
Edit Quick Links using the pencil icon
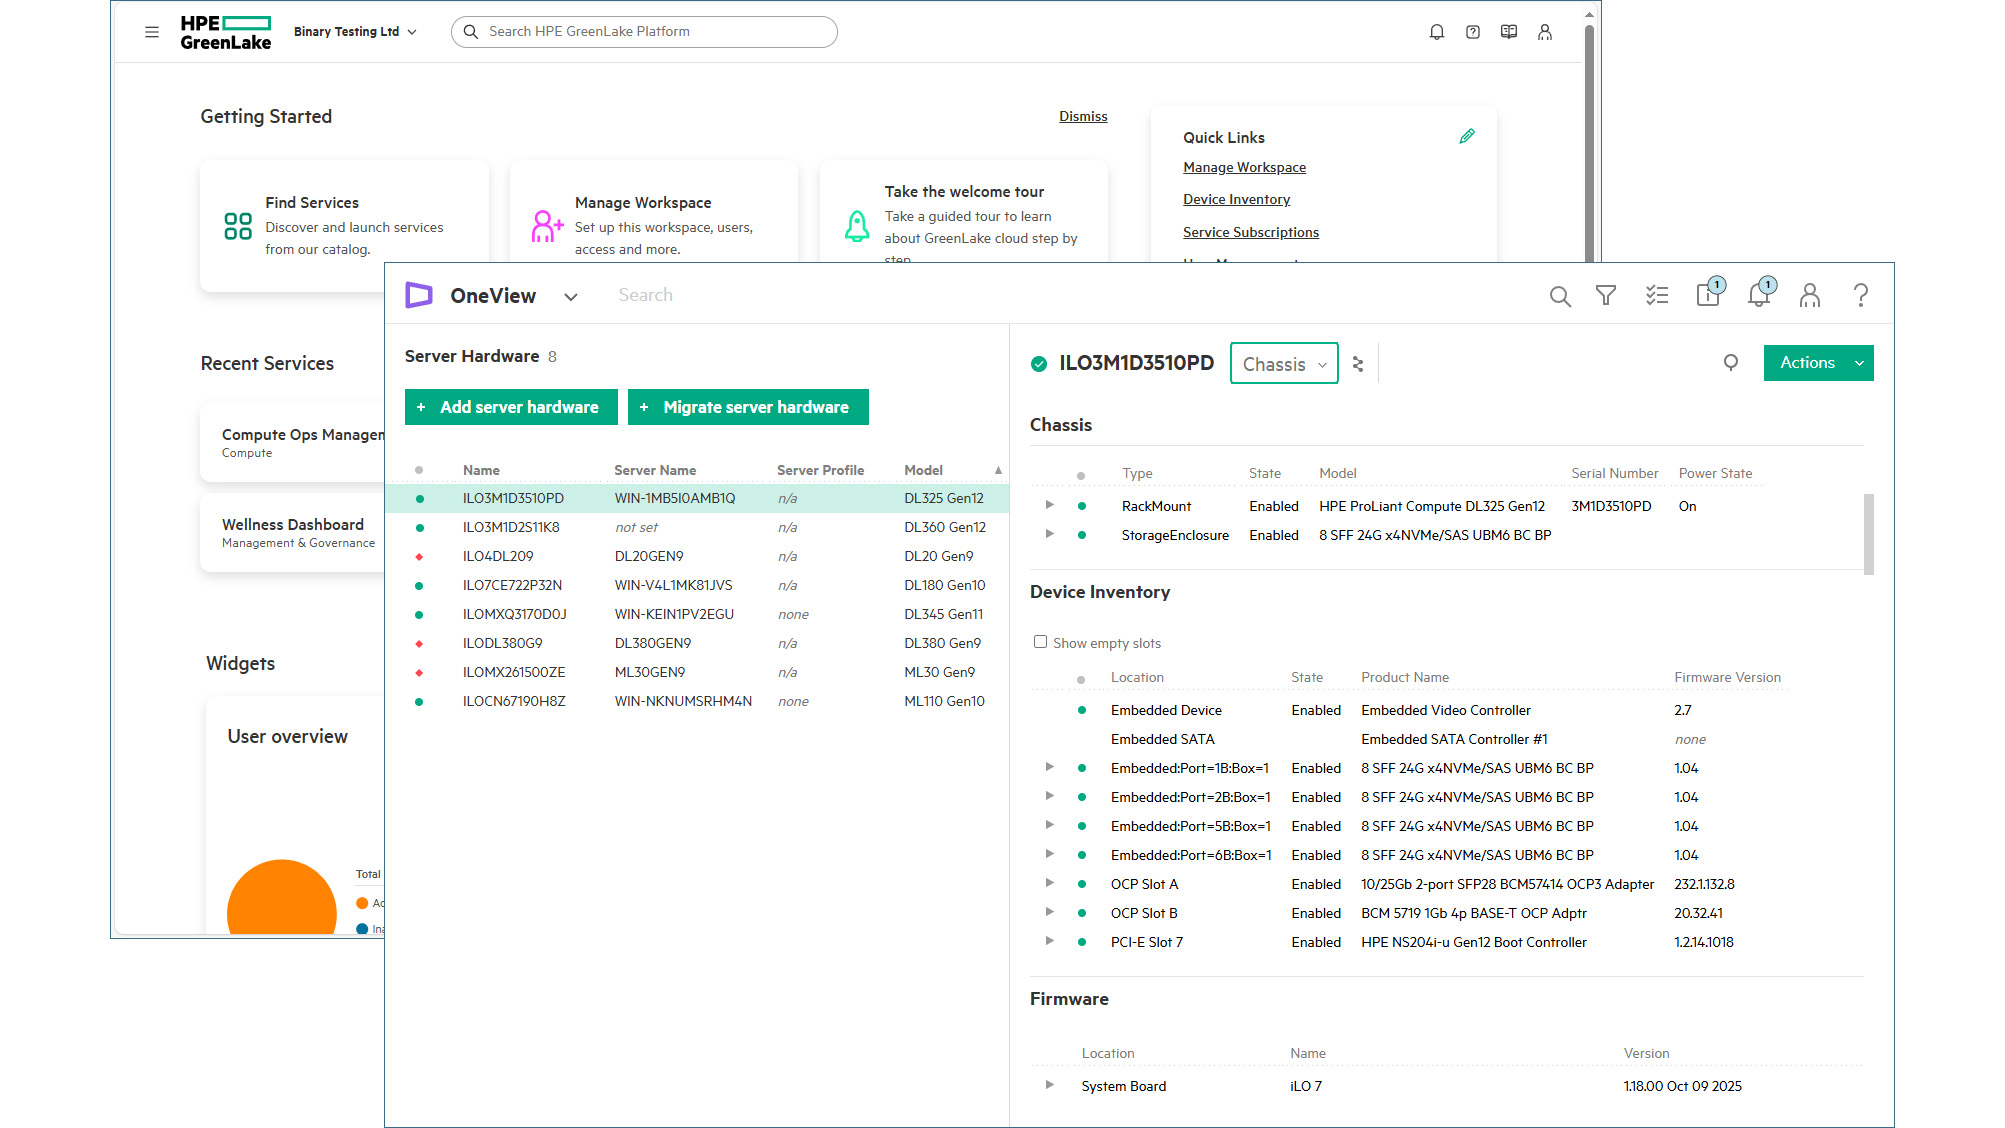pyautogui.click(x=1467, y=135)
